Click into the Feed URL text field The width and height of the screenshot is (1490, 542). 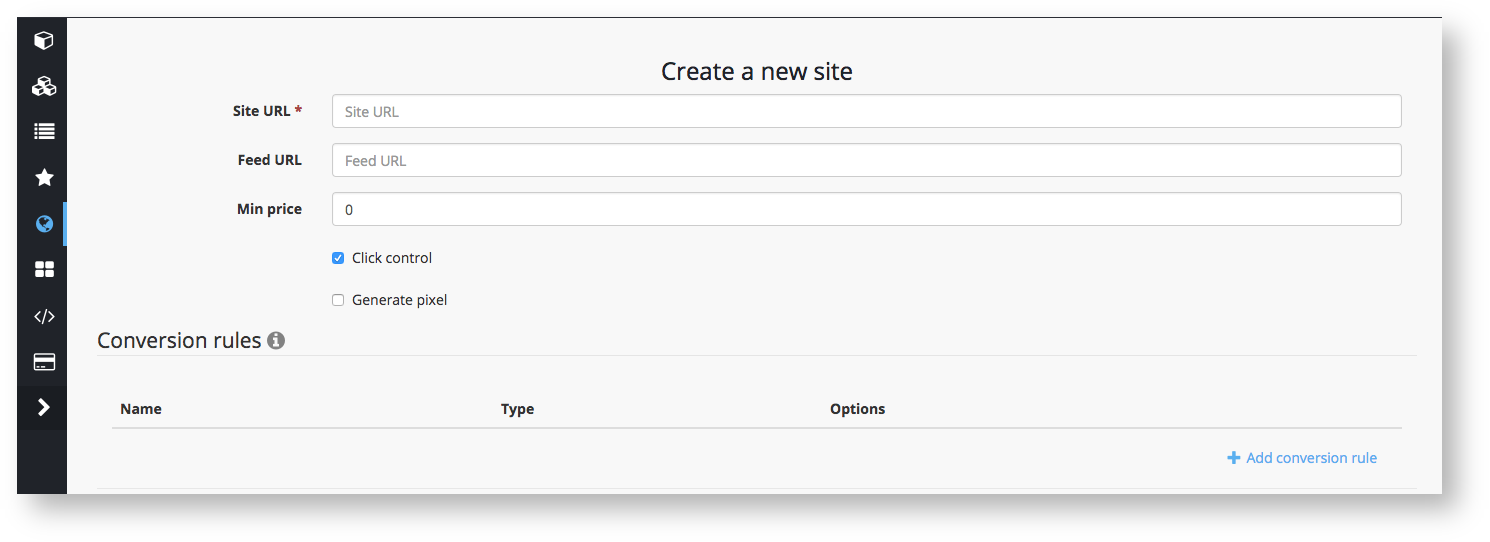[x=866, y=161]
